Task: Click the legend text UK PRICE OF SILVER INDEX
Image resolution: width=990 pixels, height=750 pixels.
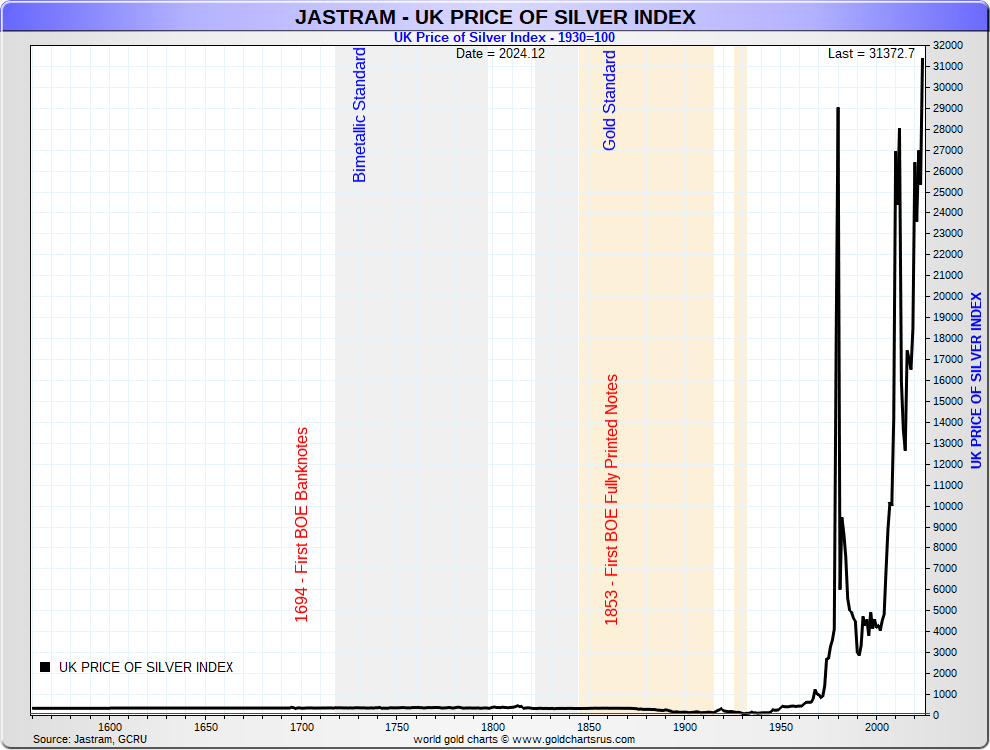Action: click(146, 667)
